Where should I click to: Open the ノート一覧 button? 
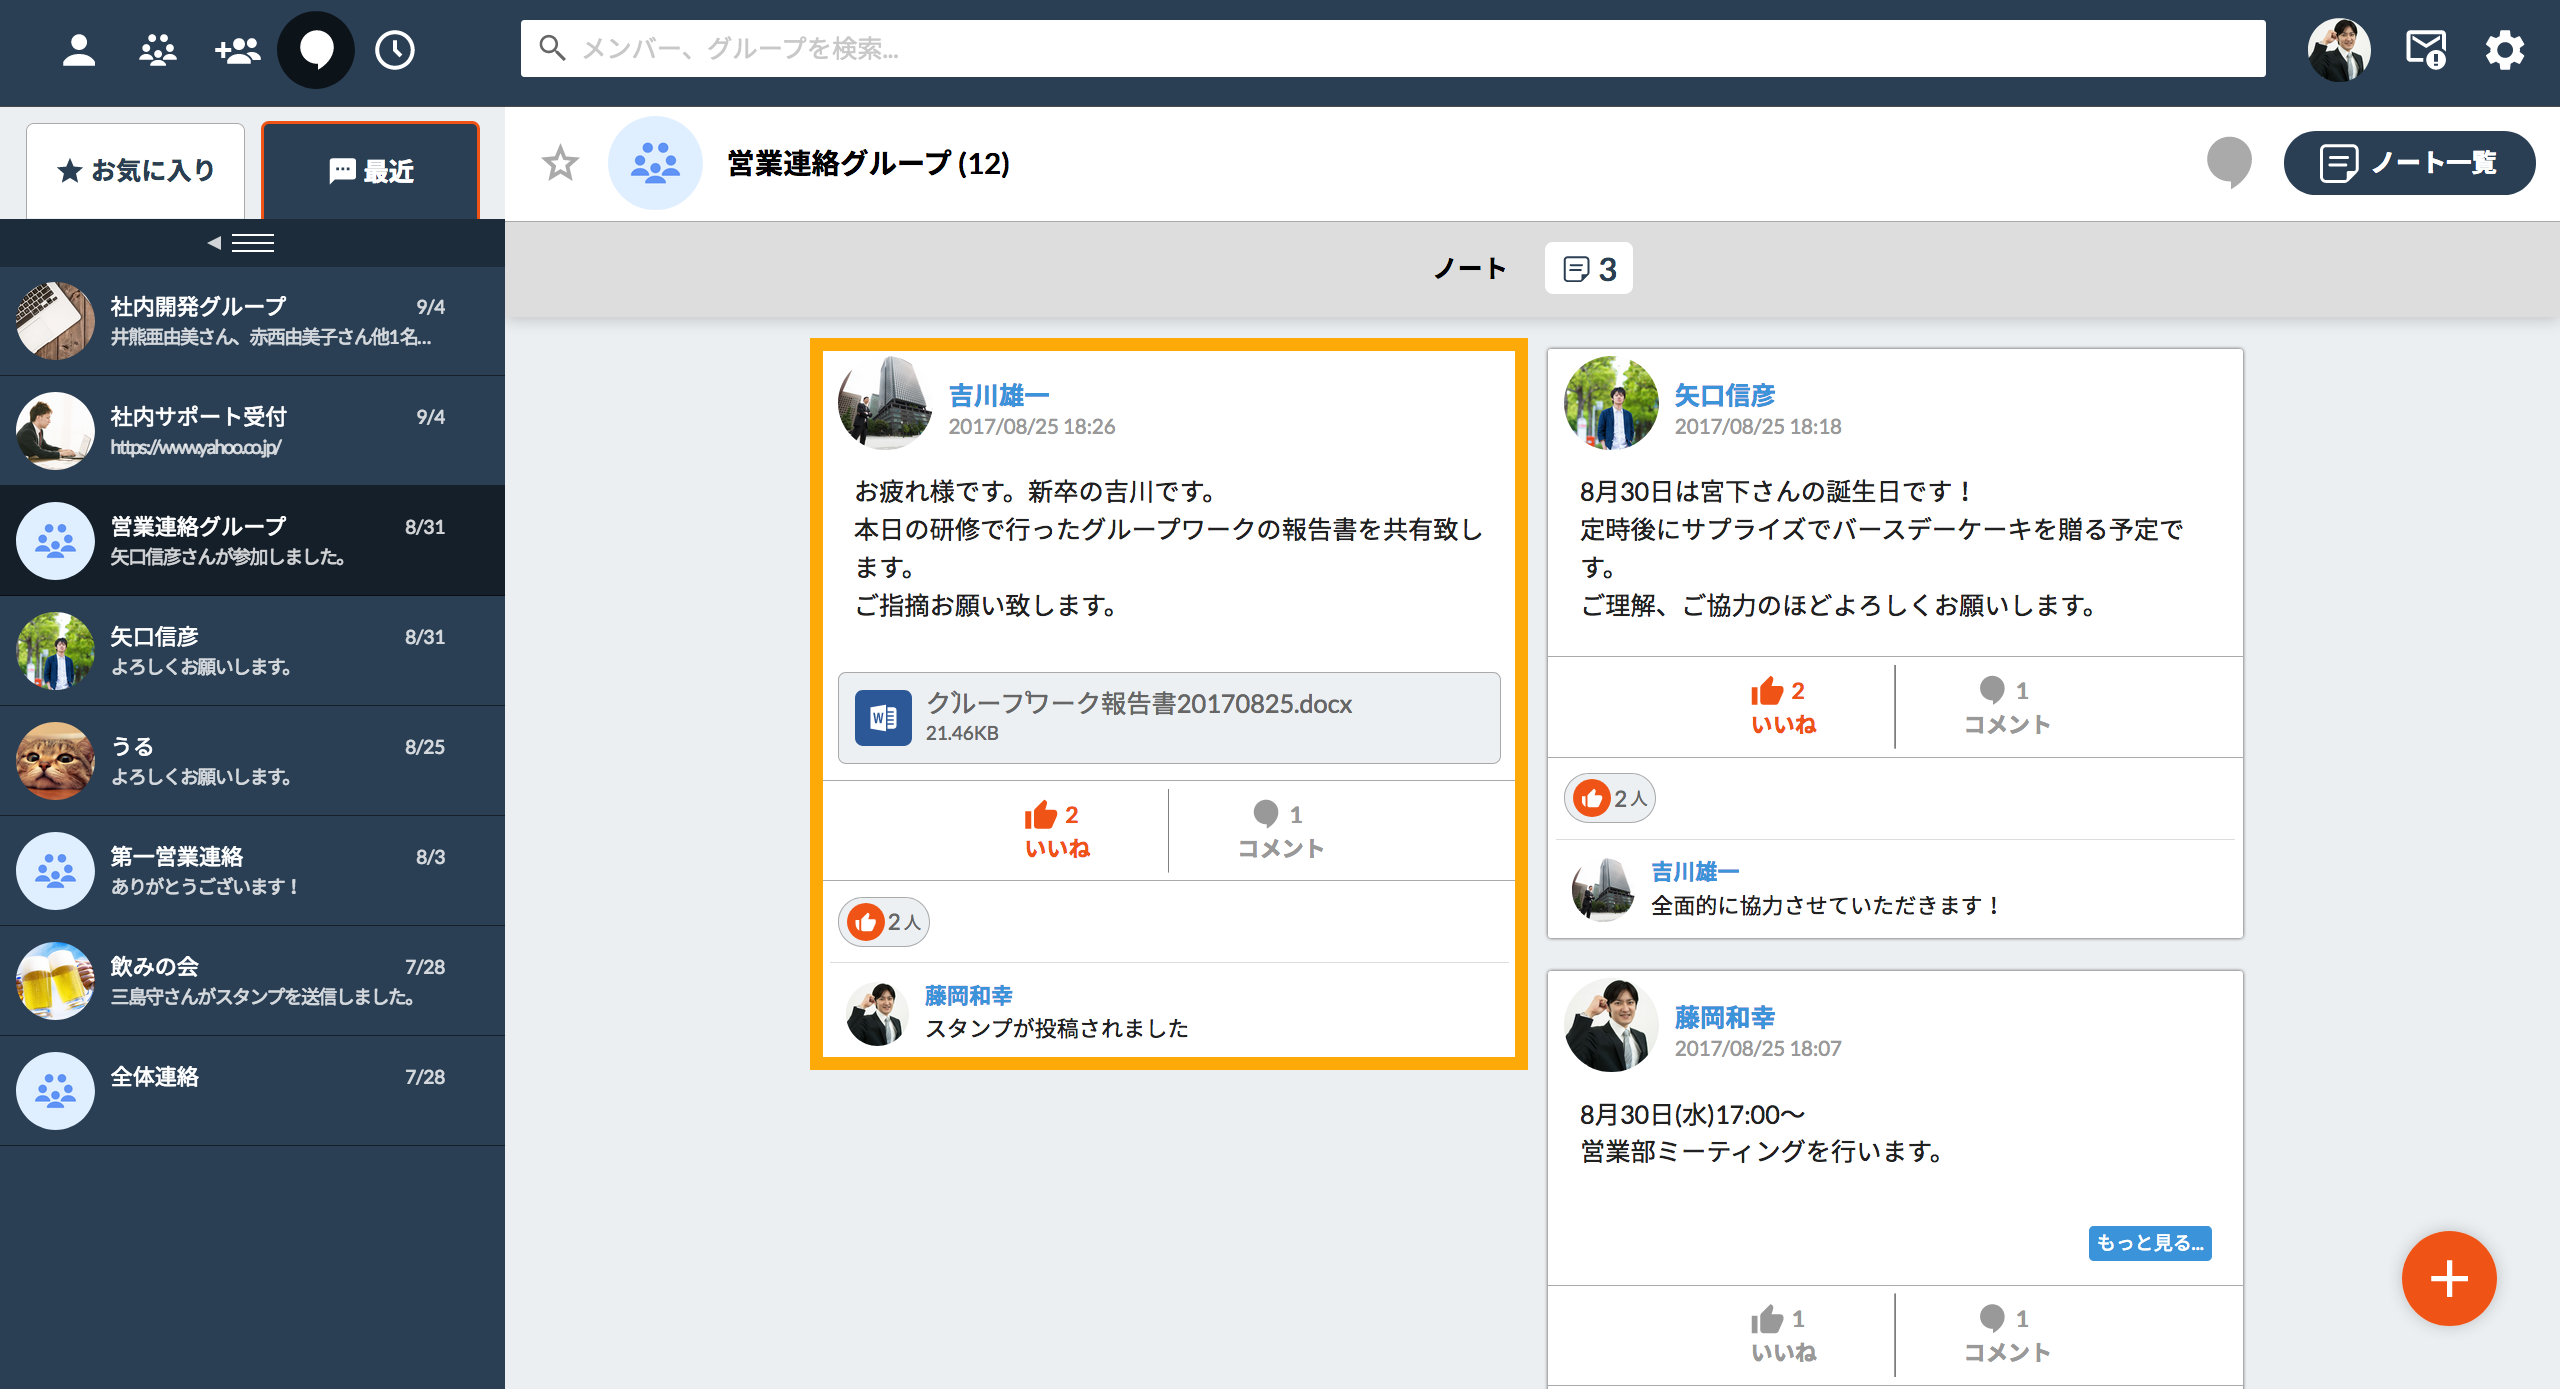(2408, 163)
